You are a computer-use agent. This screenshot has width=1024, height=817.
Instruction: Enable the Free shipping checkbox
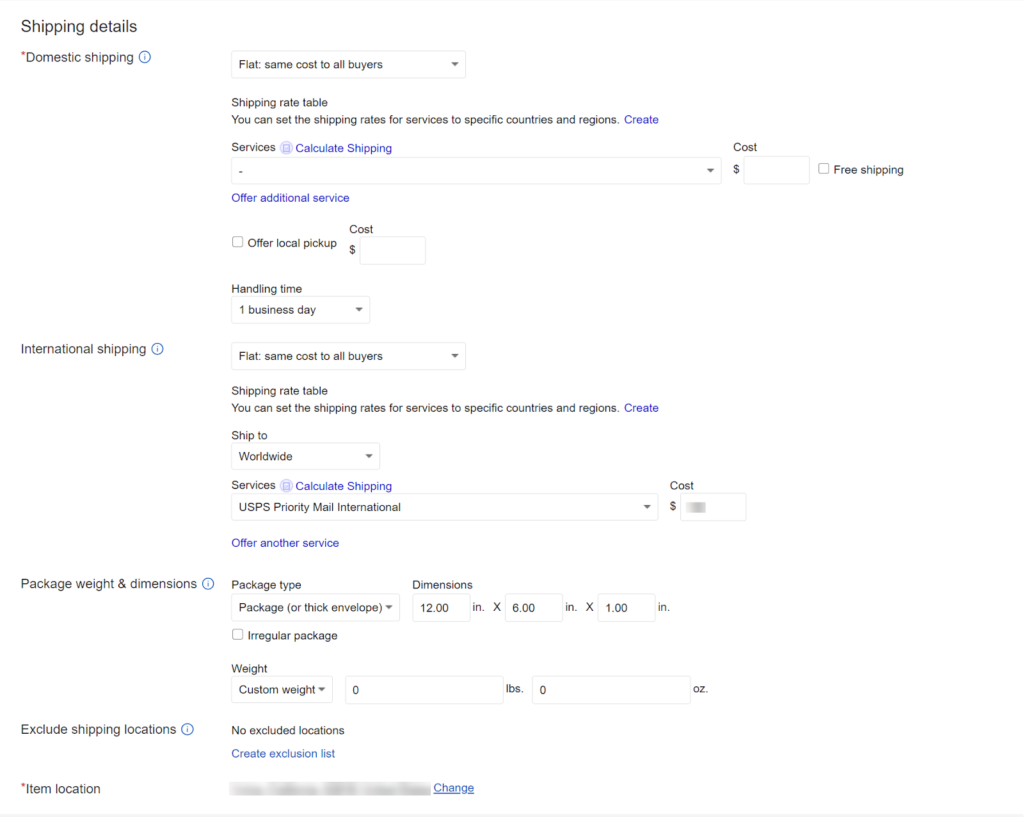823,169
